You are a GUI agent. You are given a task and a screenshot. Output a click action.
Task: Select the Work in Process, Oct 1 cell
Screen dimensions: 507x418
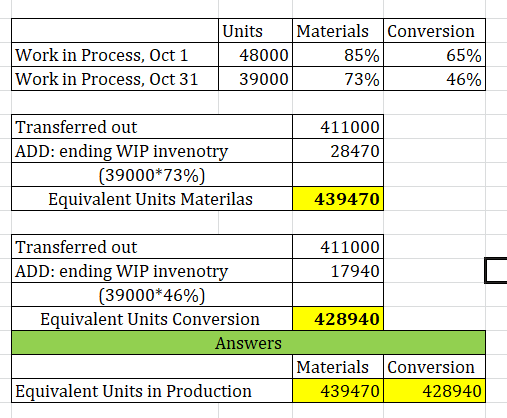[x=115, y=55]
